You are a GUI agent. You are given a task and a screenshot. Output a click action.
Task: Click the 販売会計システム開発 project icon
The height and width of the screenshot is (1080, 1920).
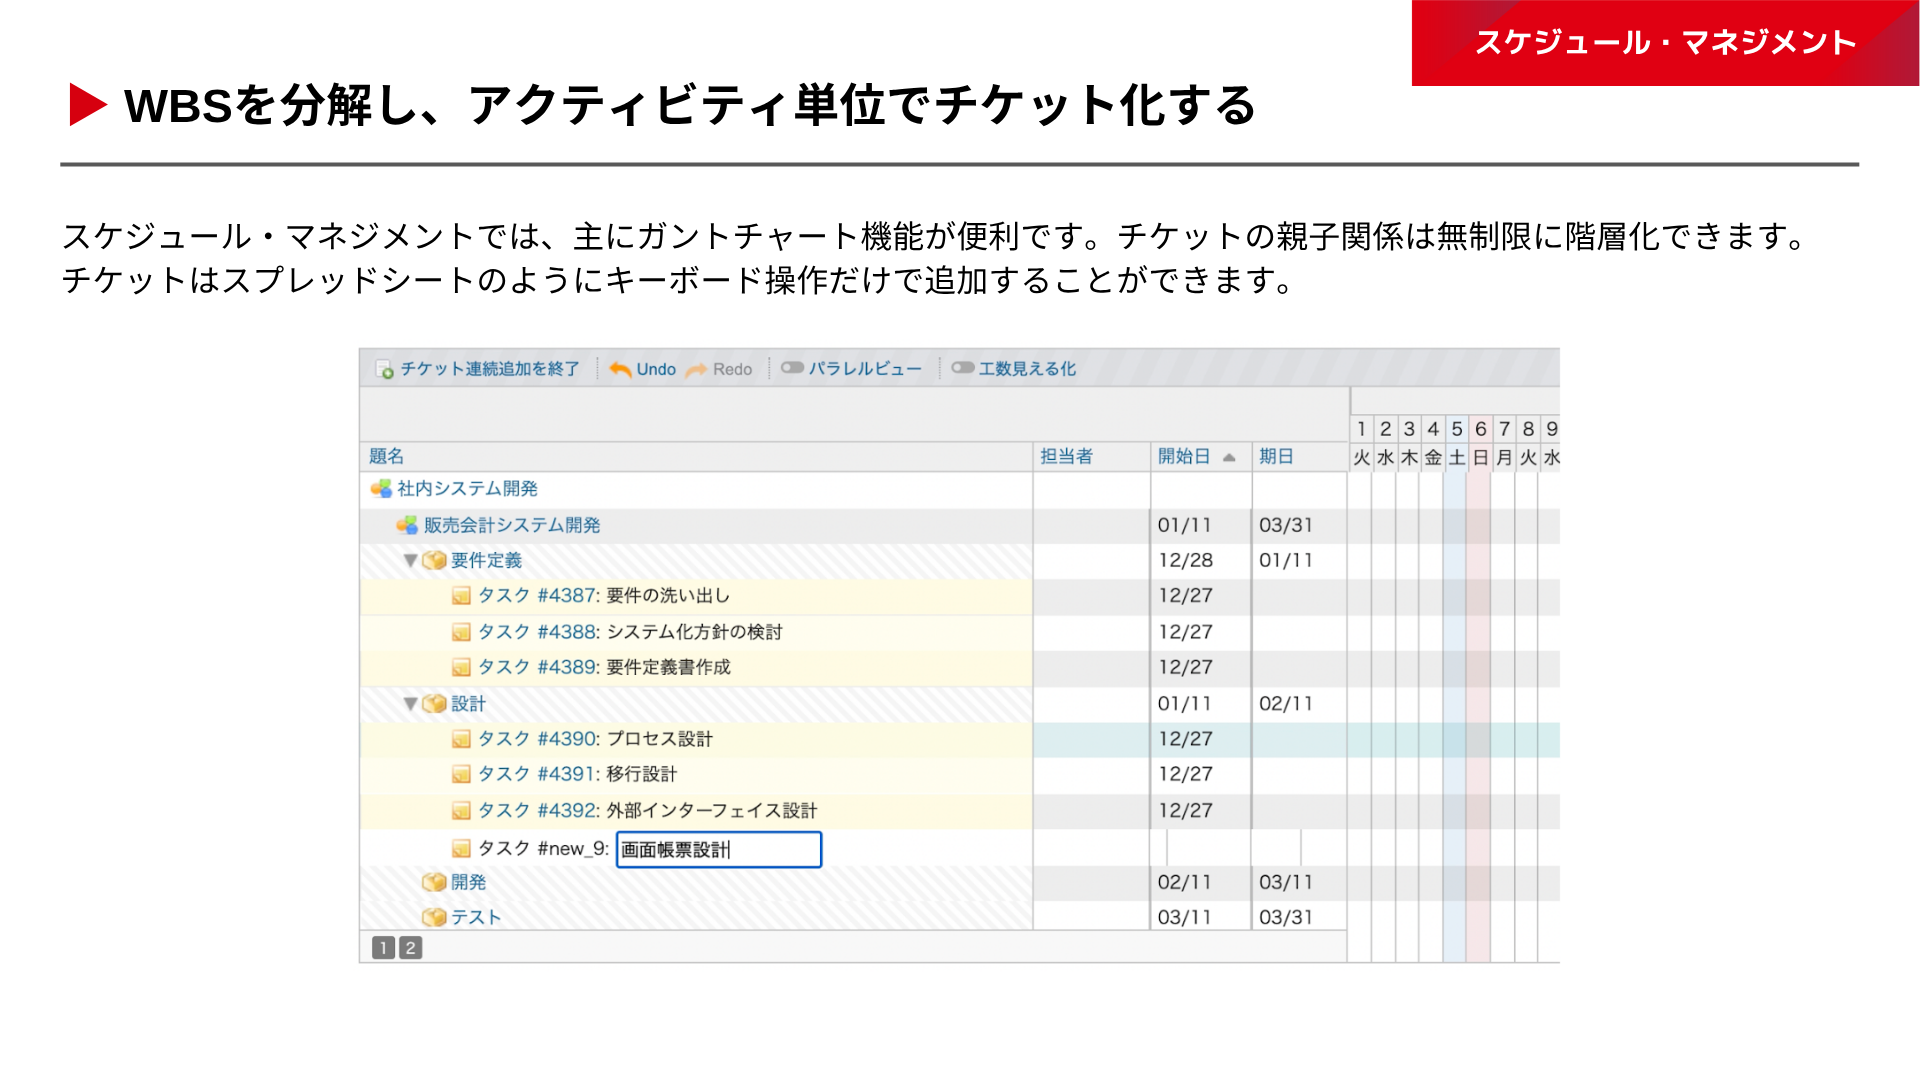point(407,525)
